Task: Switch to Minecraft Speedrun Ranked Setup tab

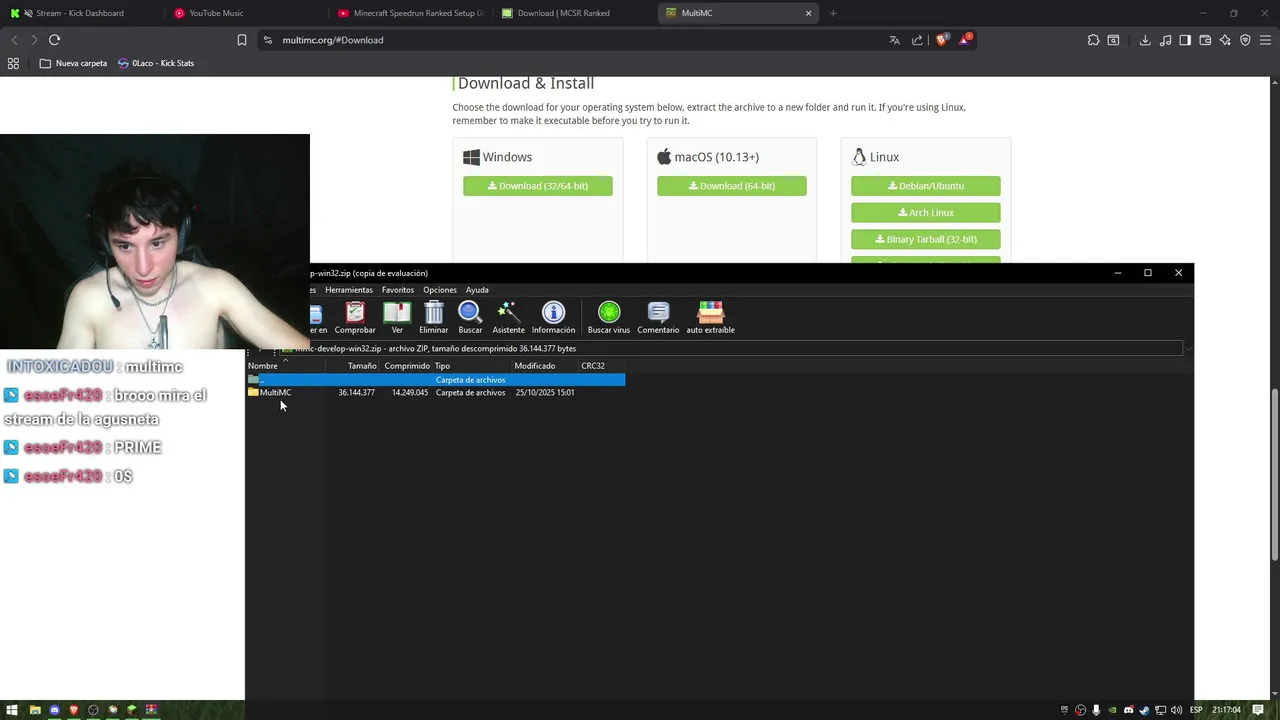Action: [x=410, y=13]
